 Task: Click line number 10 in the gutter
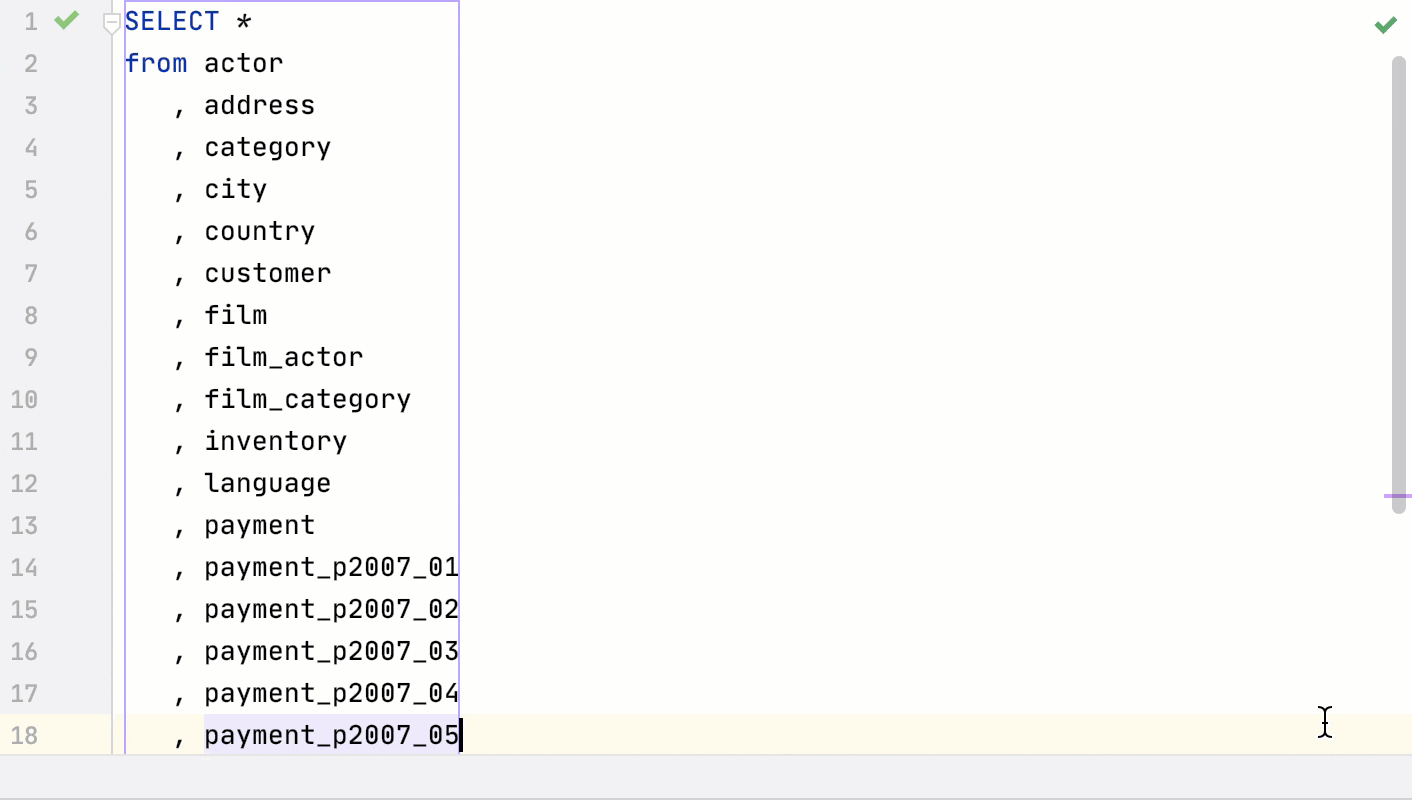point(25,399)
